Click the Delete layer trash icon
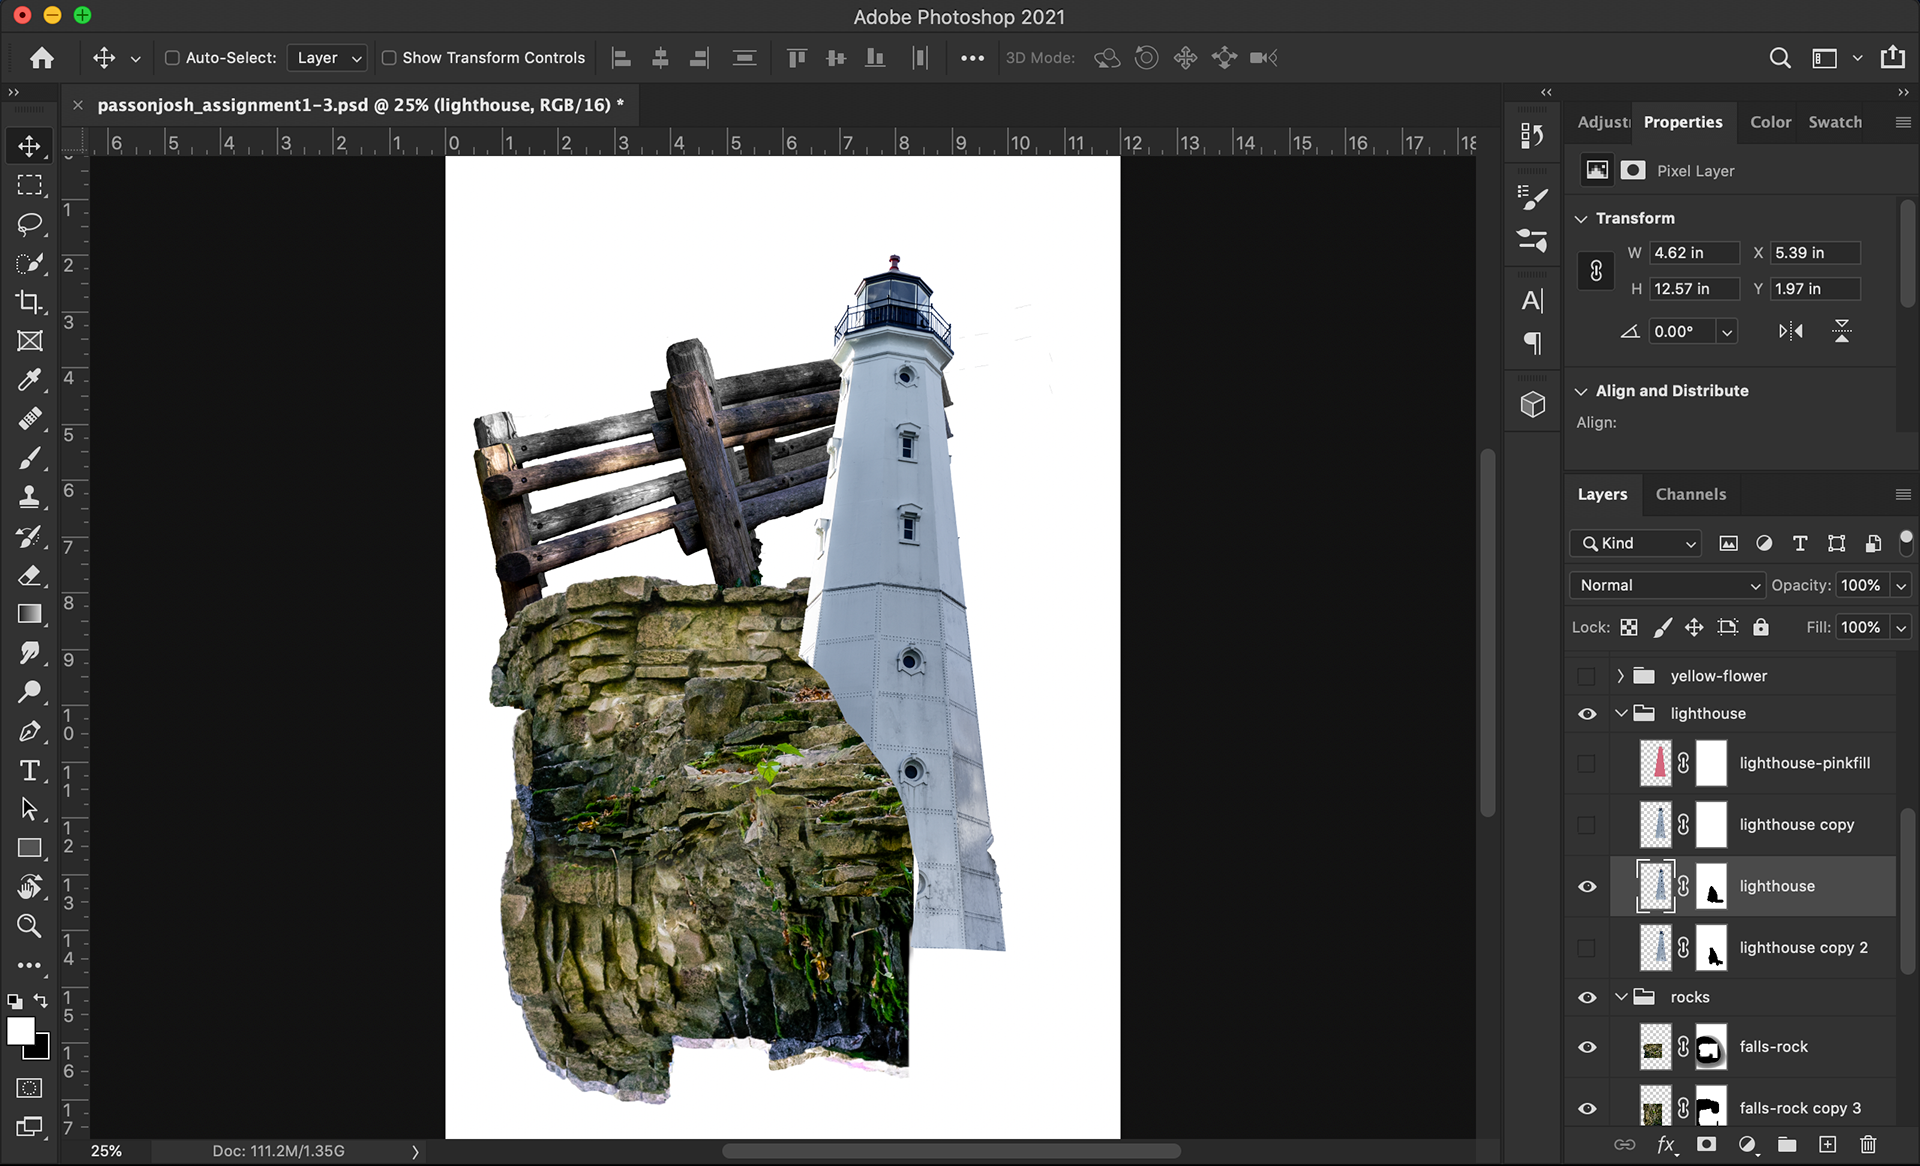The image size is (1920, 1166). click(x=1867, y=1144)
